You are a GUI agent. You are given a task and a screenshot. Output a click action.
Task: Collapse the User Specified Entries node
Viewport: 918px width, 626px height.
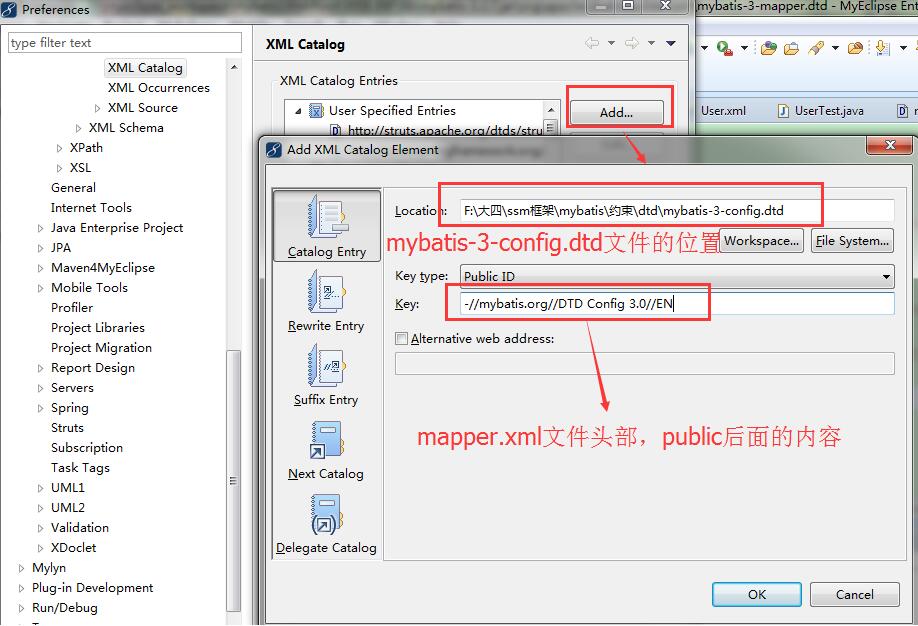click(x=298, y=111)
